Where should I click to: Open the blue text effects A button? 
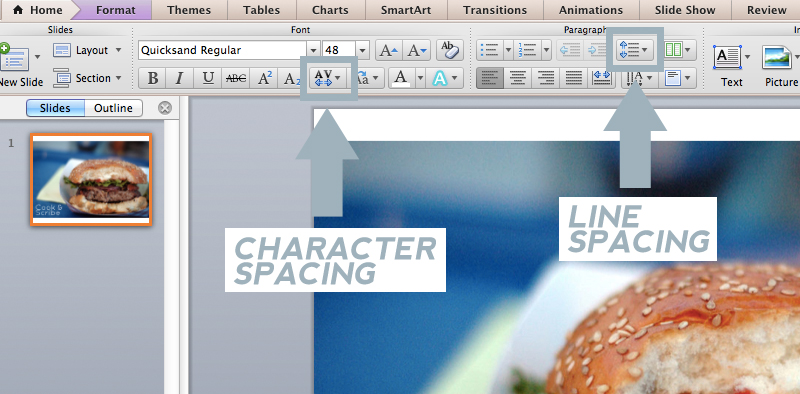pos(445,78)
